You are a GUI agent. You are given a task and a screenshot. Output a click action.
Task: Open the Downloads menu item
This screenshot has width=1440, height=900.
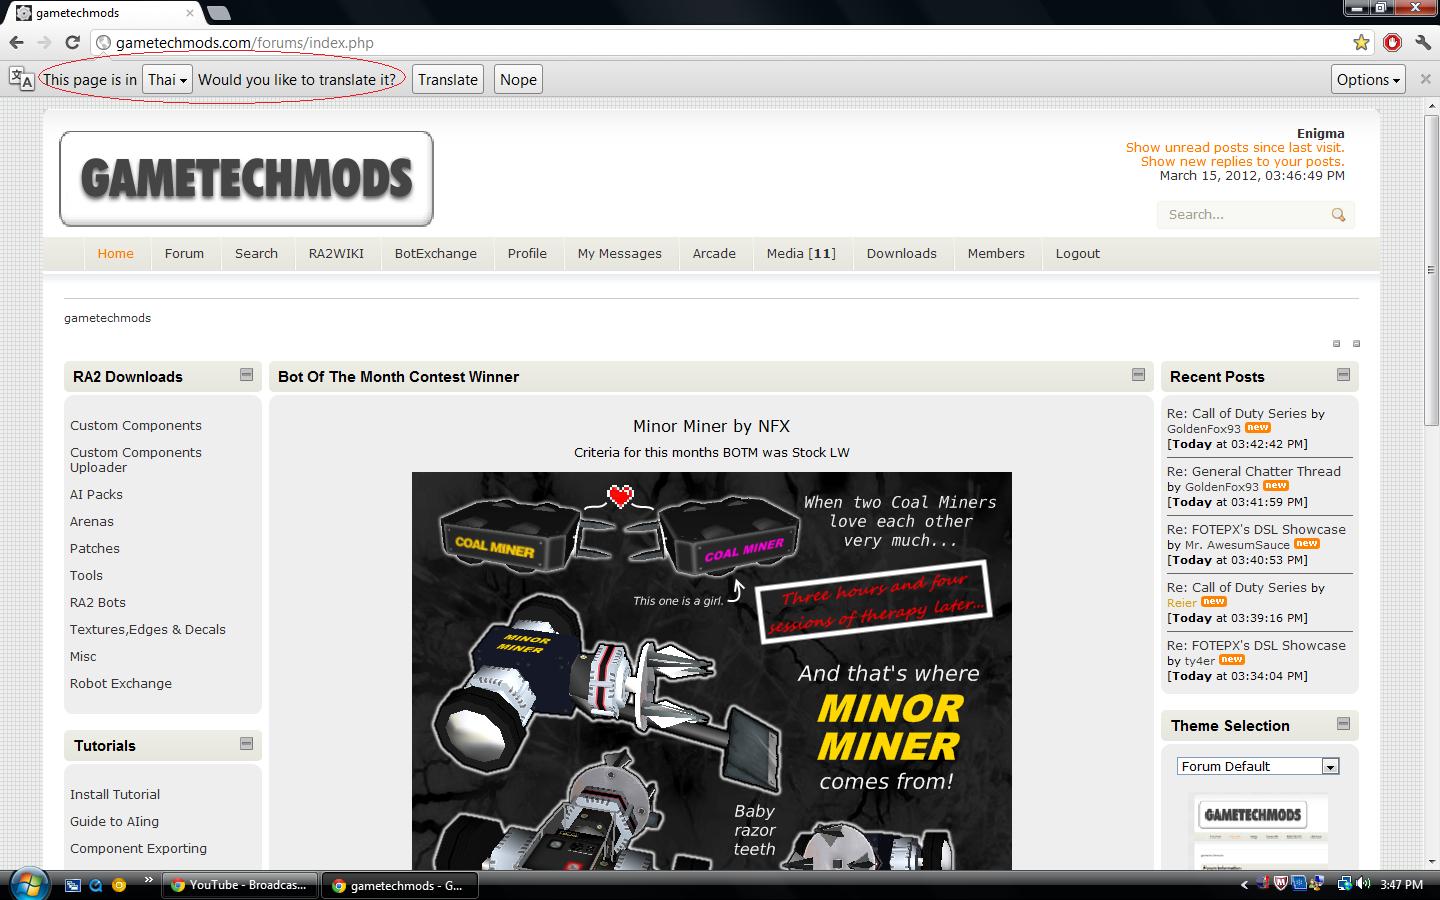click(x=901, y=253)
